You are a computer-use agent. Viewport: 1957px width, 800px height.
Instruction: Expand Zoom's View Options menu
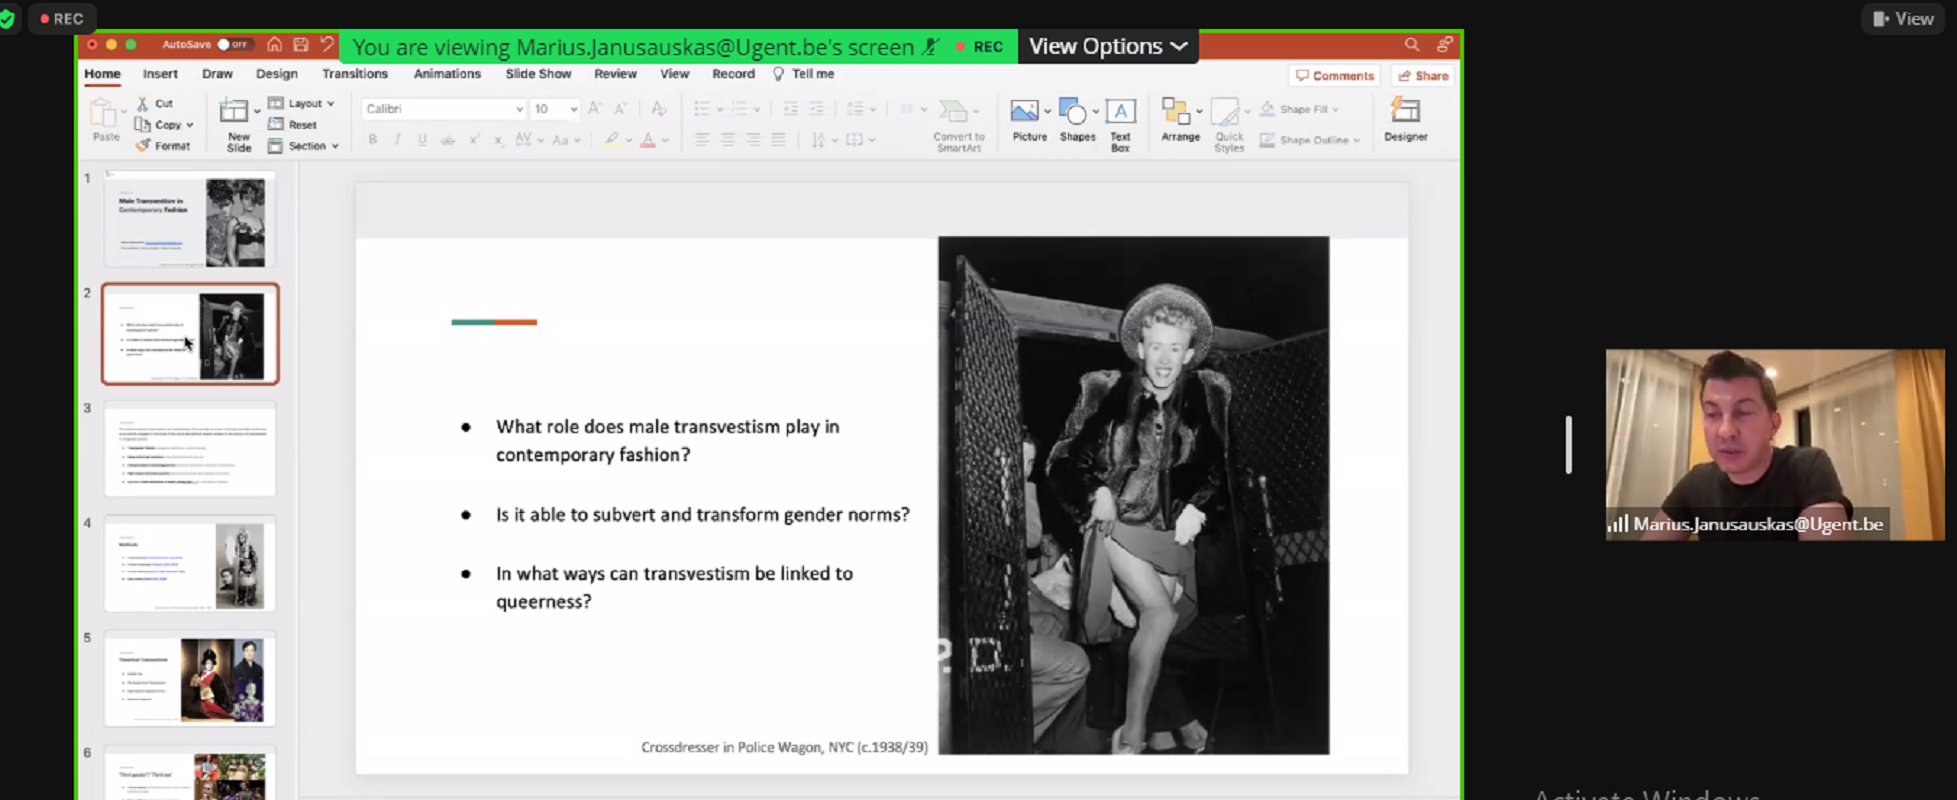[x=1108, y=47]
